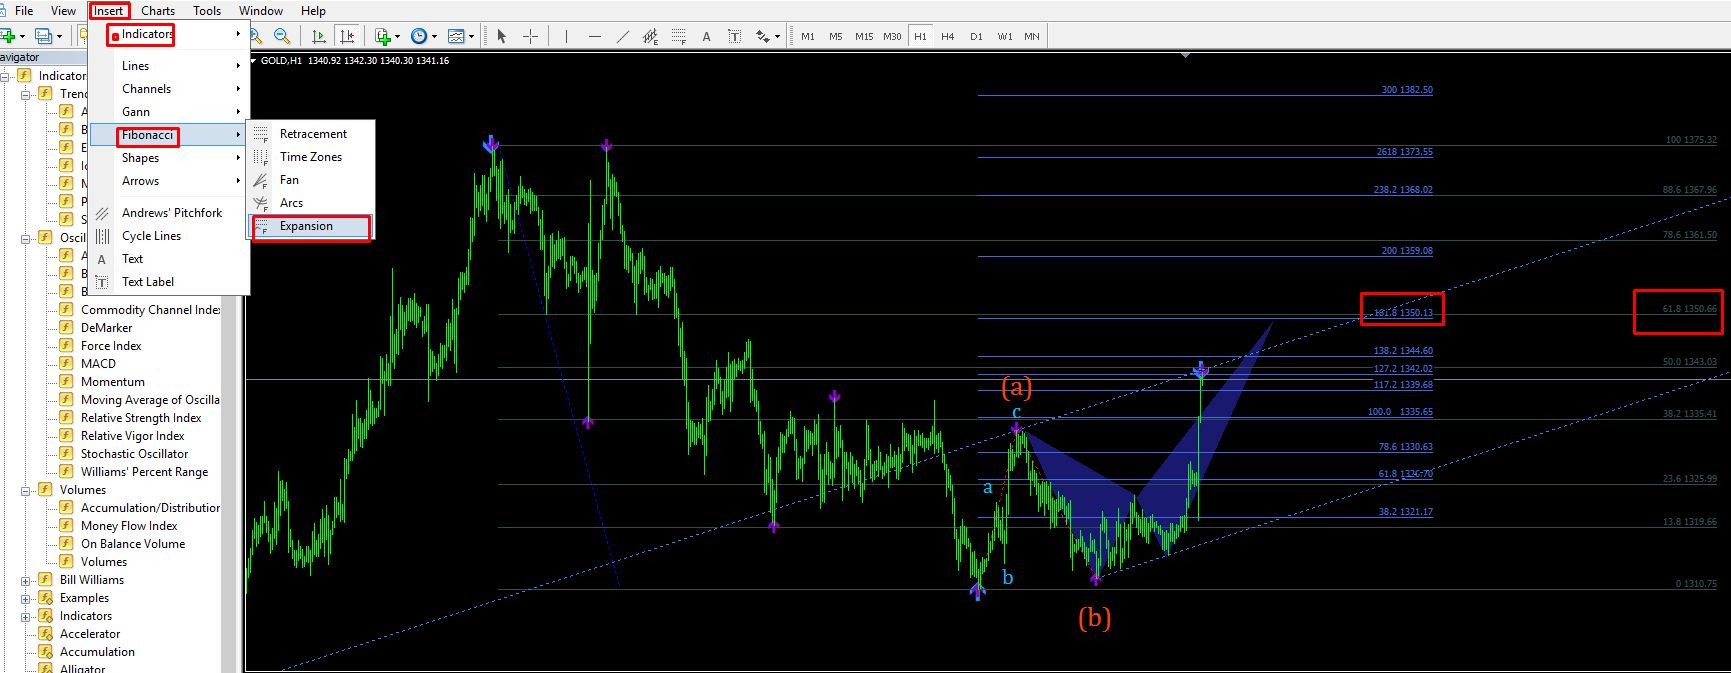Screen dimensions: 1731x673
Task: Open the arrows tool dropdown arrow
Action: coord(777,37)
